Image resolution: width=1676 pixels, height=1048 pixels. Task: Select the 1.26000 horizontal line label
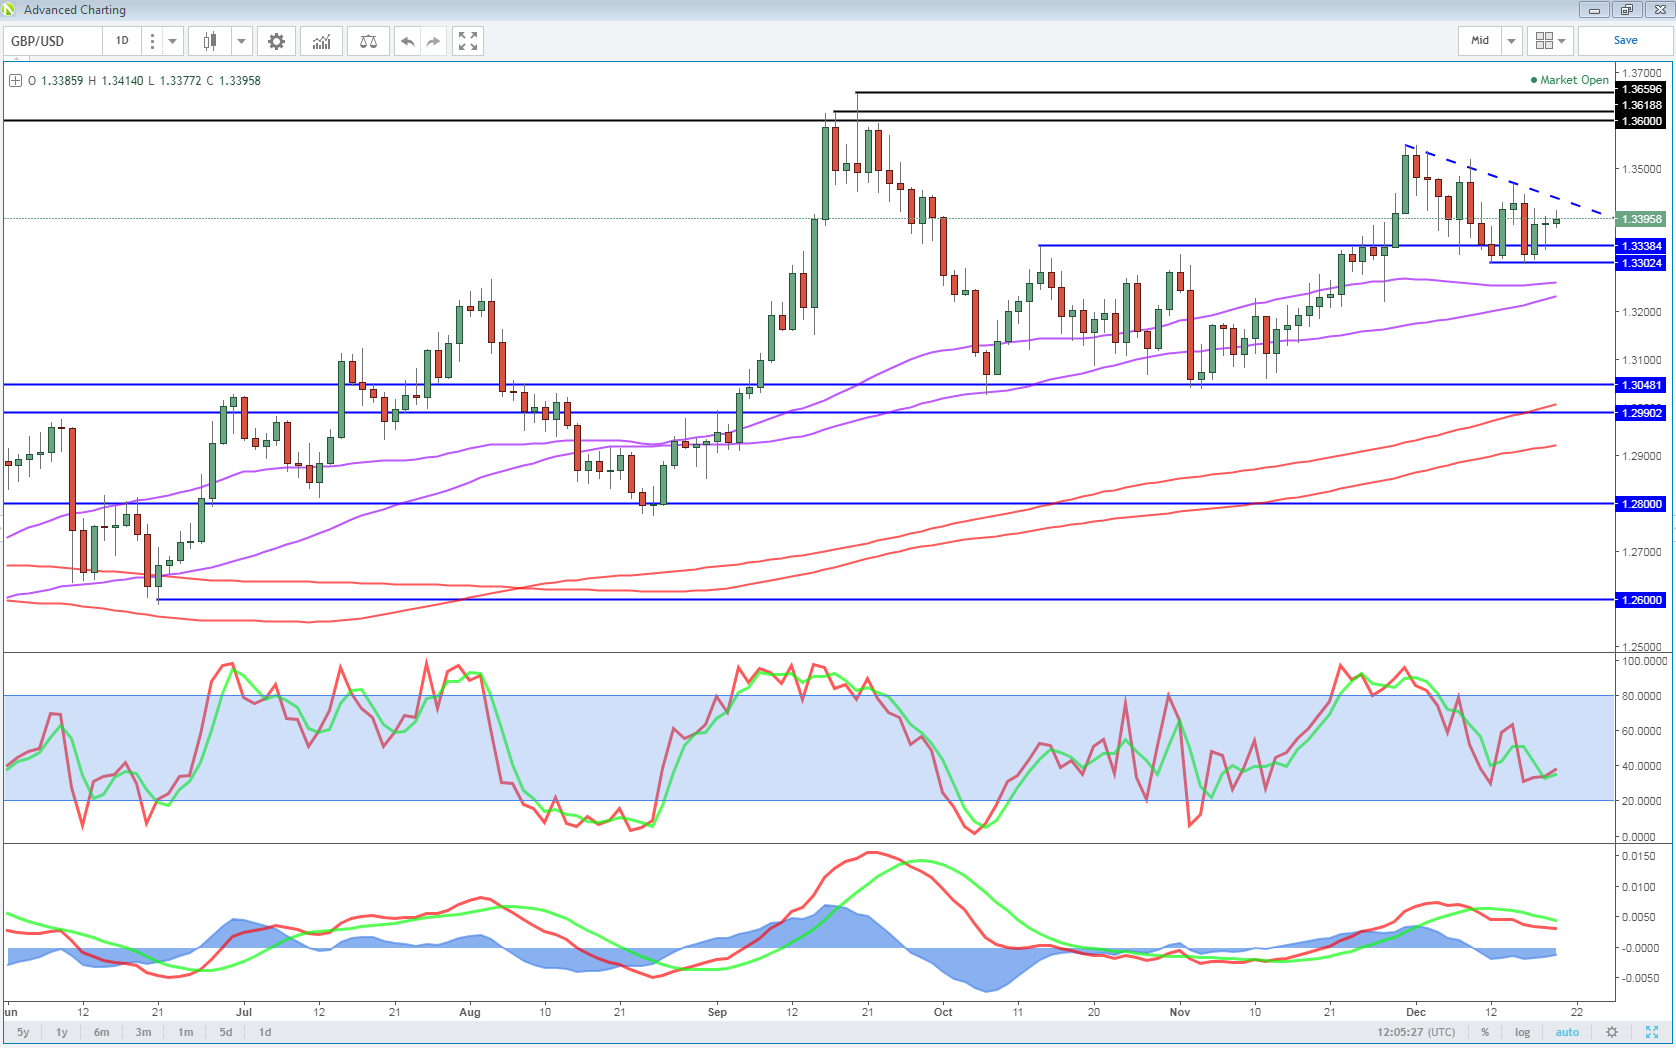(x=1641, y=600)
